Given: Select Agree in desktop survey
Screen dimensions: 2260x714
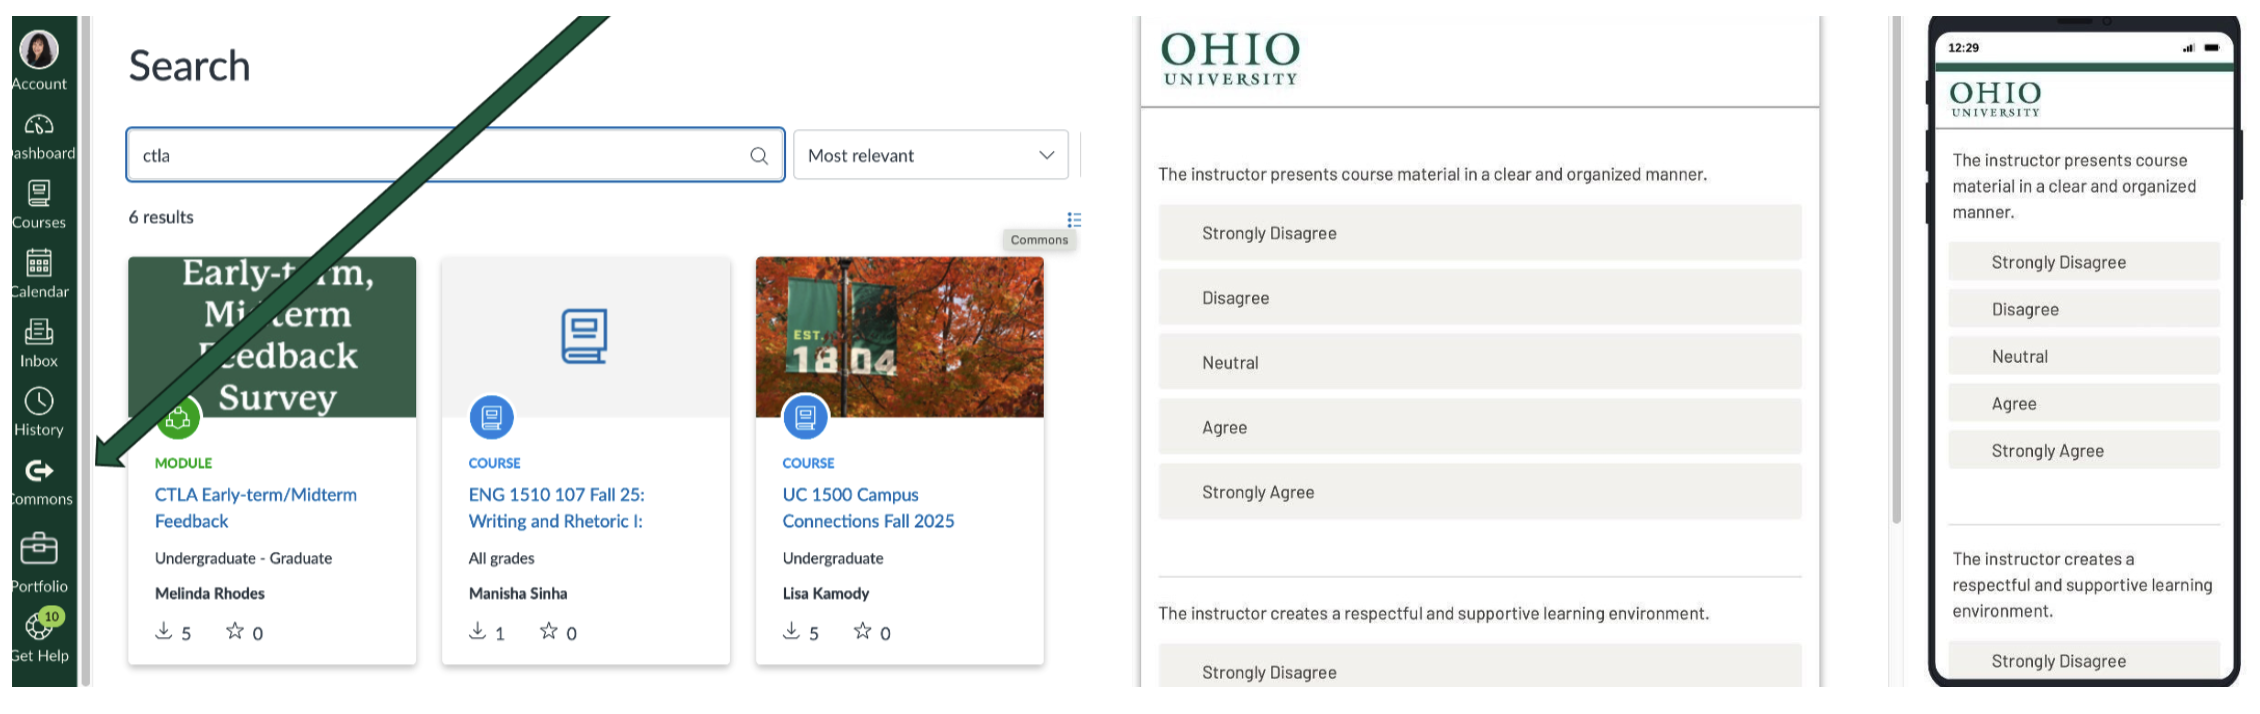Looking at the screenshot, I should [x=1480, y=427].
